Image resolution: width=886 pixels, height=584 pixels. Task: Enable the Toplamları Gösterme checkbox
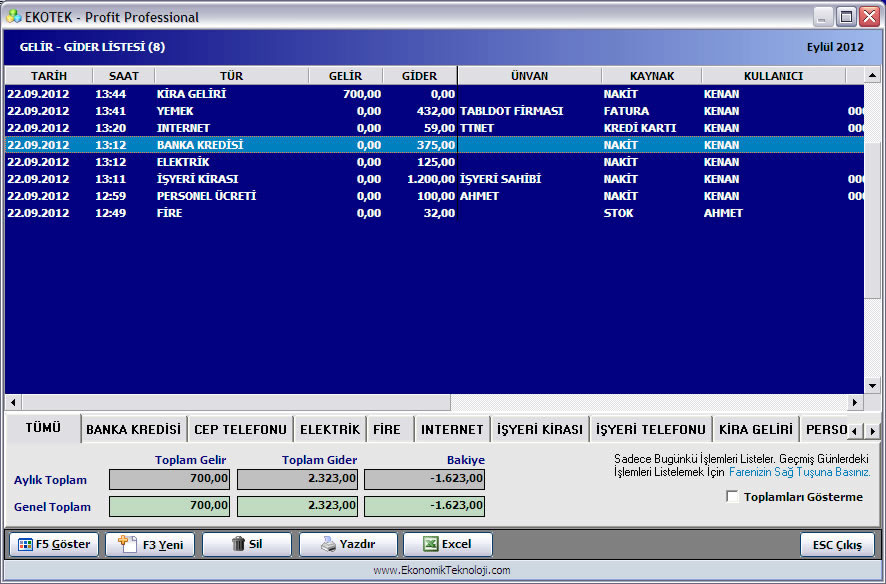click(x=732, y=496)
